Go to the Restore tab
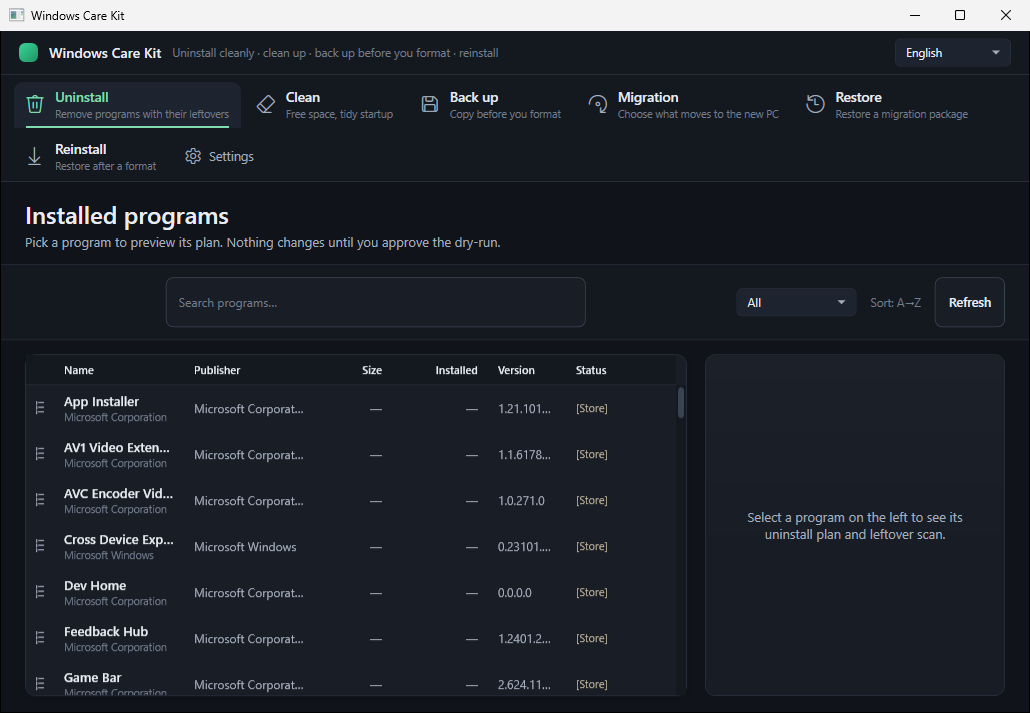1030x713 pixels. pos(887,104)
